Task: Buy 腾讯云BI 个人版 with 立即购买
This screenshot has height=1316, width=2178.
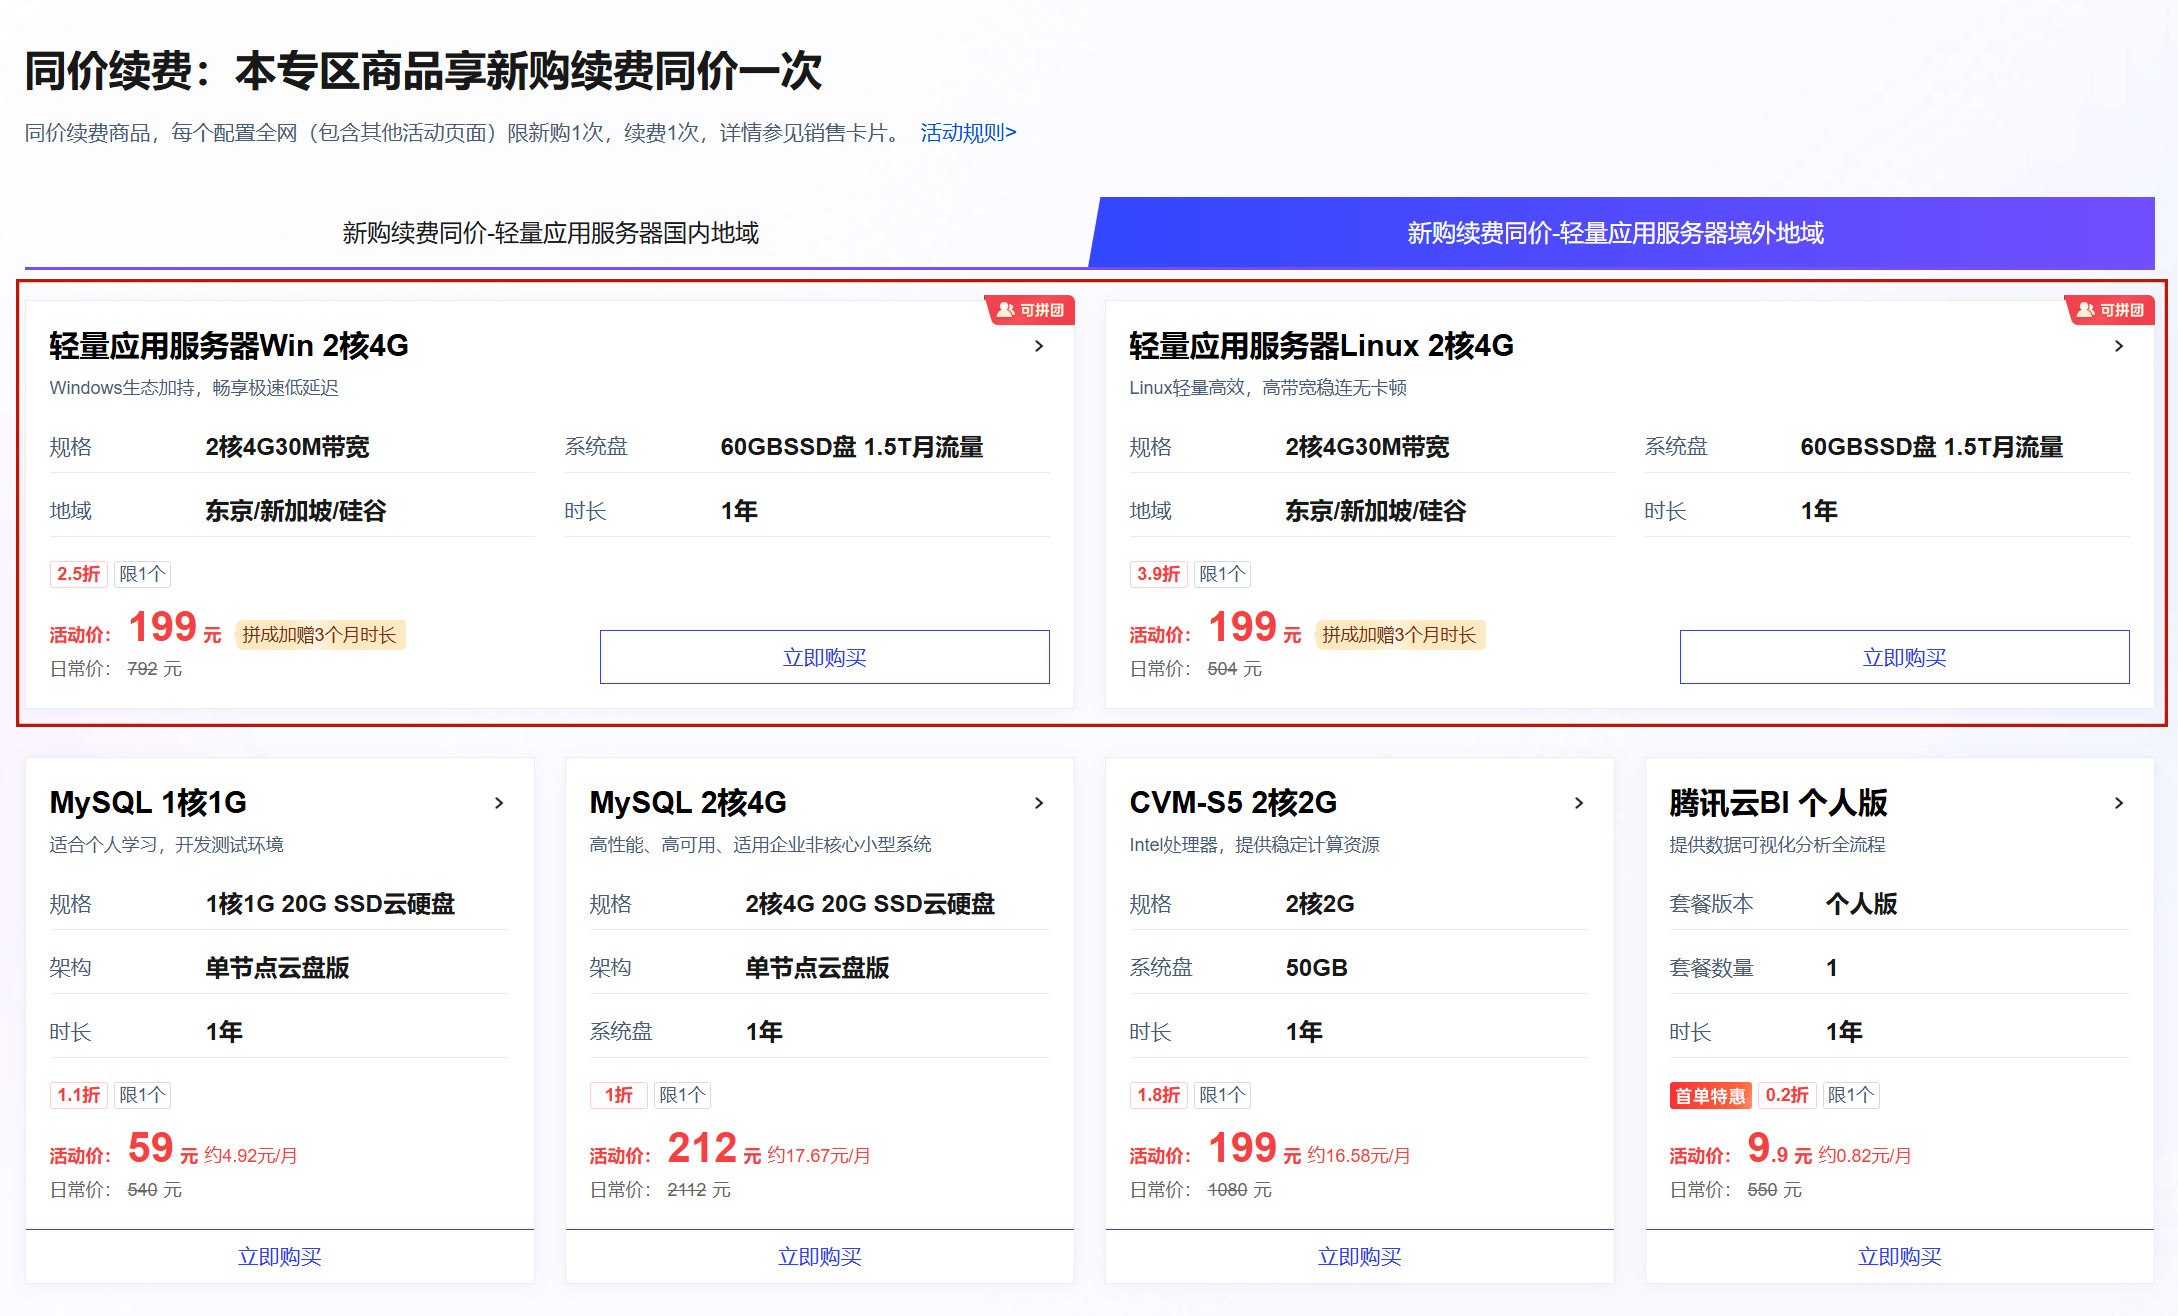Action: pyautogui.click(x=1900, y=1256)
